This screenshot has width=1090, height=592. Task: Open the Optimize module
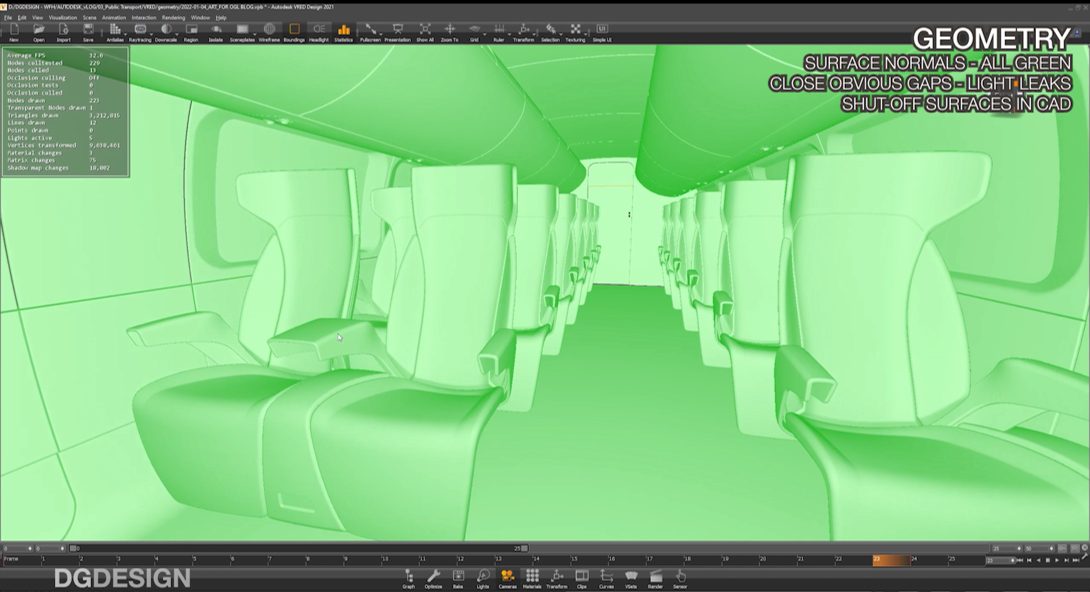[x=433, y=577]
